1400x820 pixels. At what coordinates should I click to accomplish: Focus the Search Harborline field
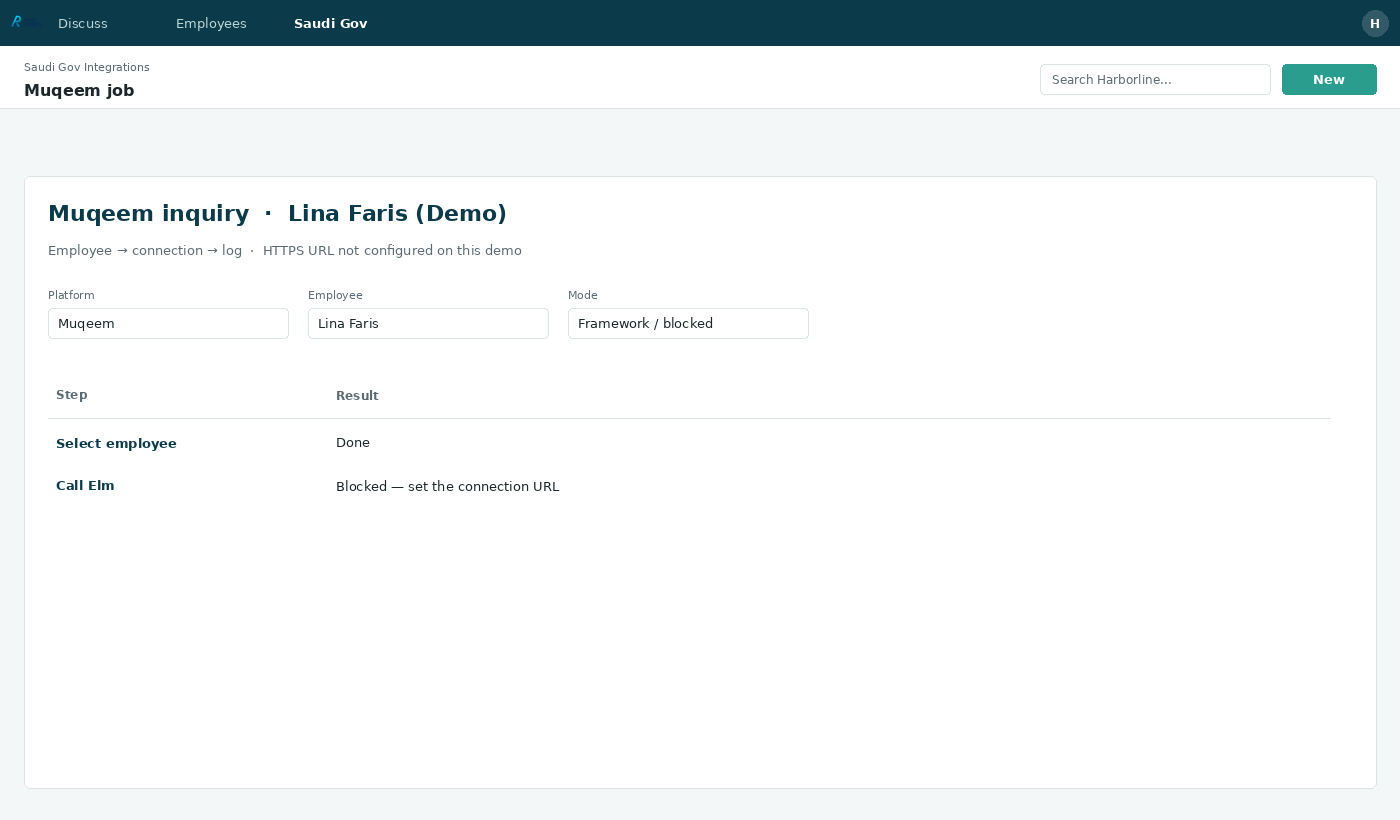tap(1155, 80)
